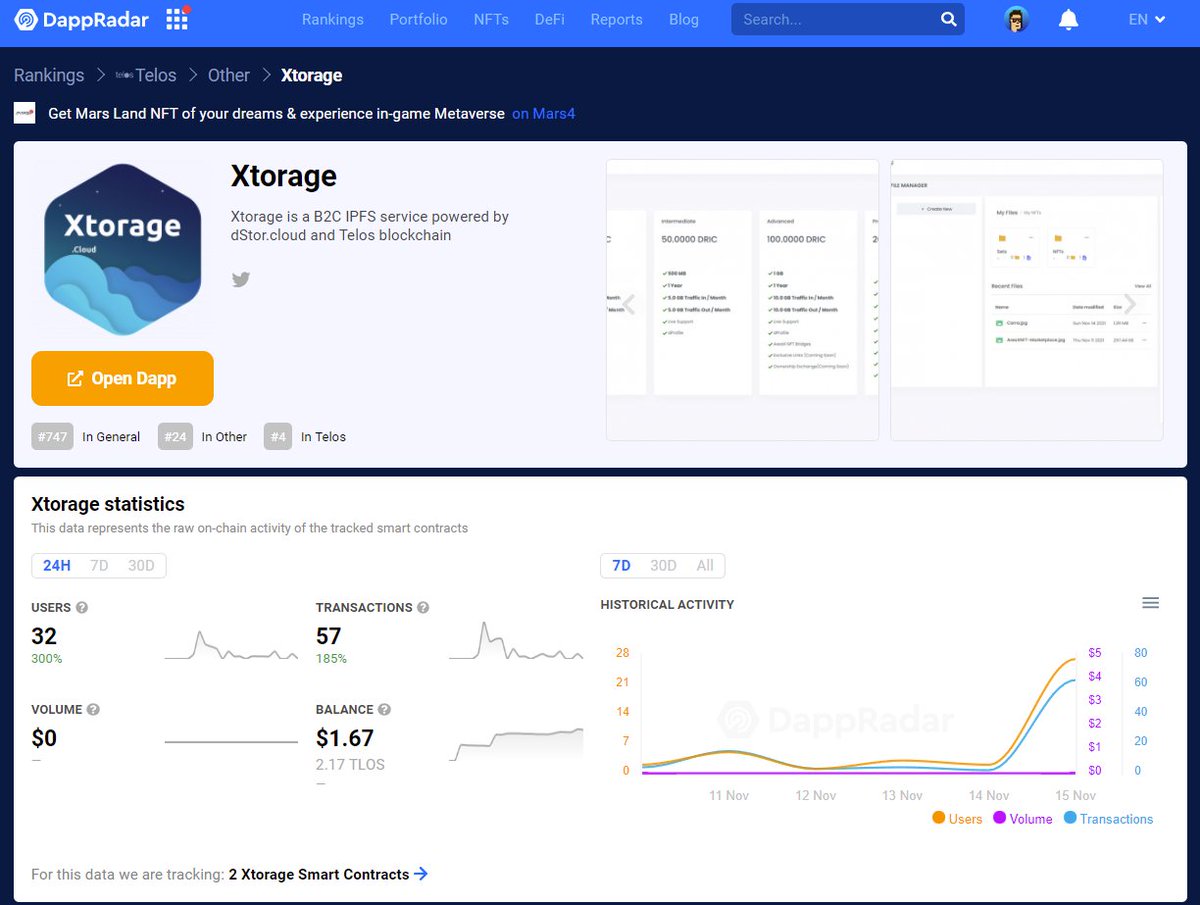The width and height of the screenshot is (1200, 905).
Task: Go to previous screenshot with left arrow
Action: click(629, 305)
